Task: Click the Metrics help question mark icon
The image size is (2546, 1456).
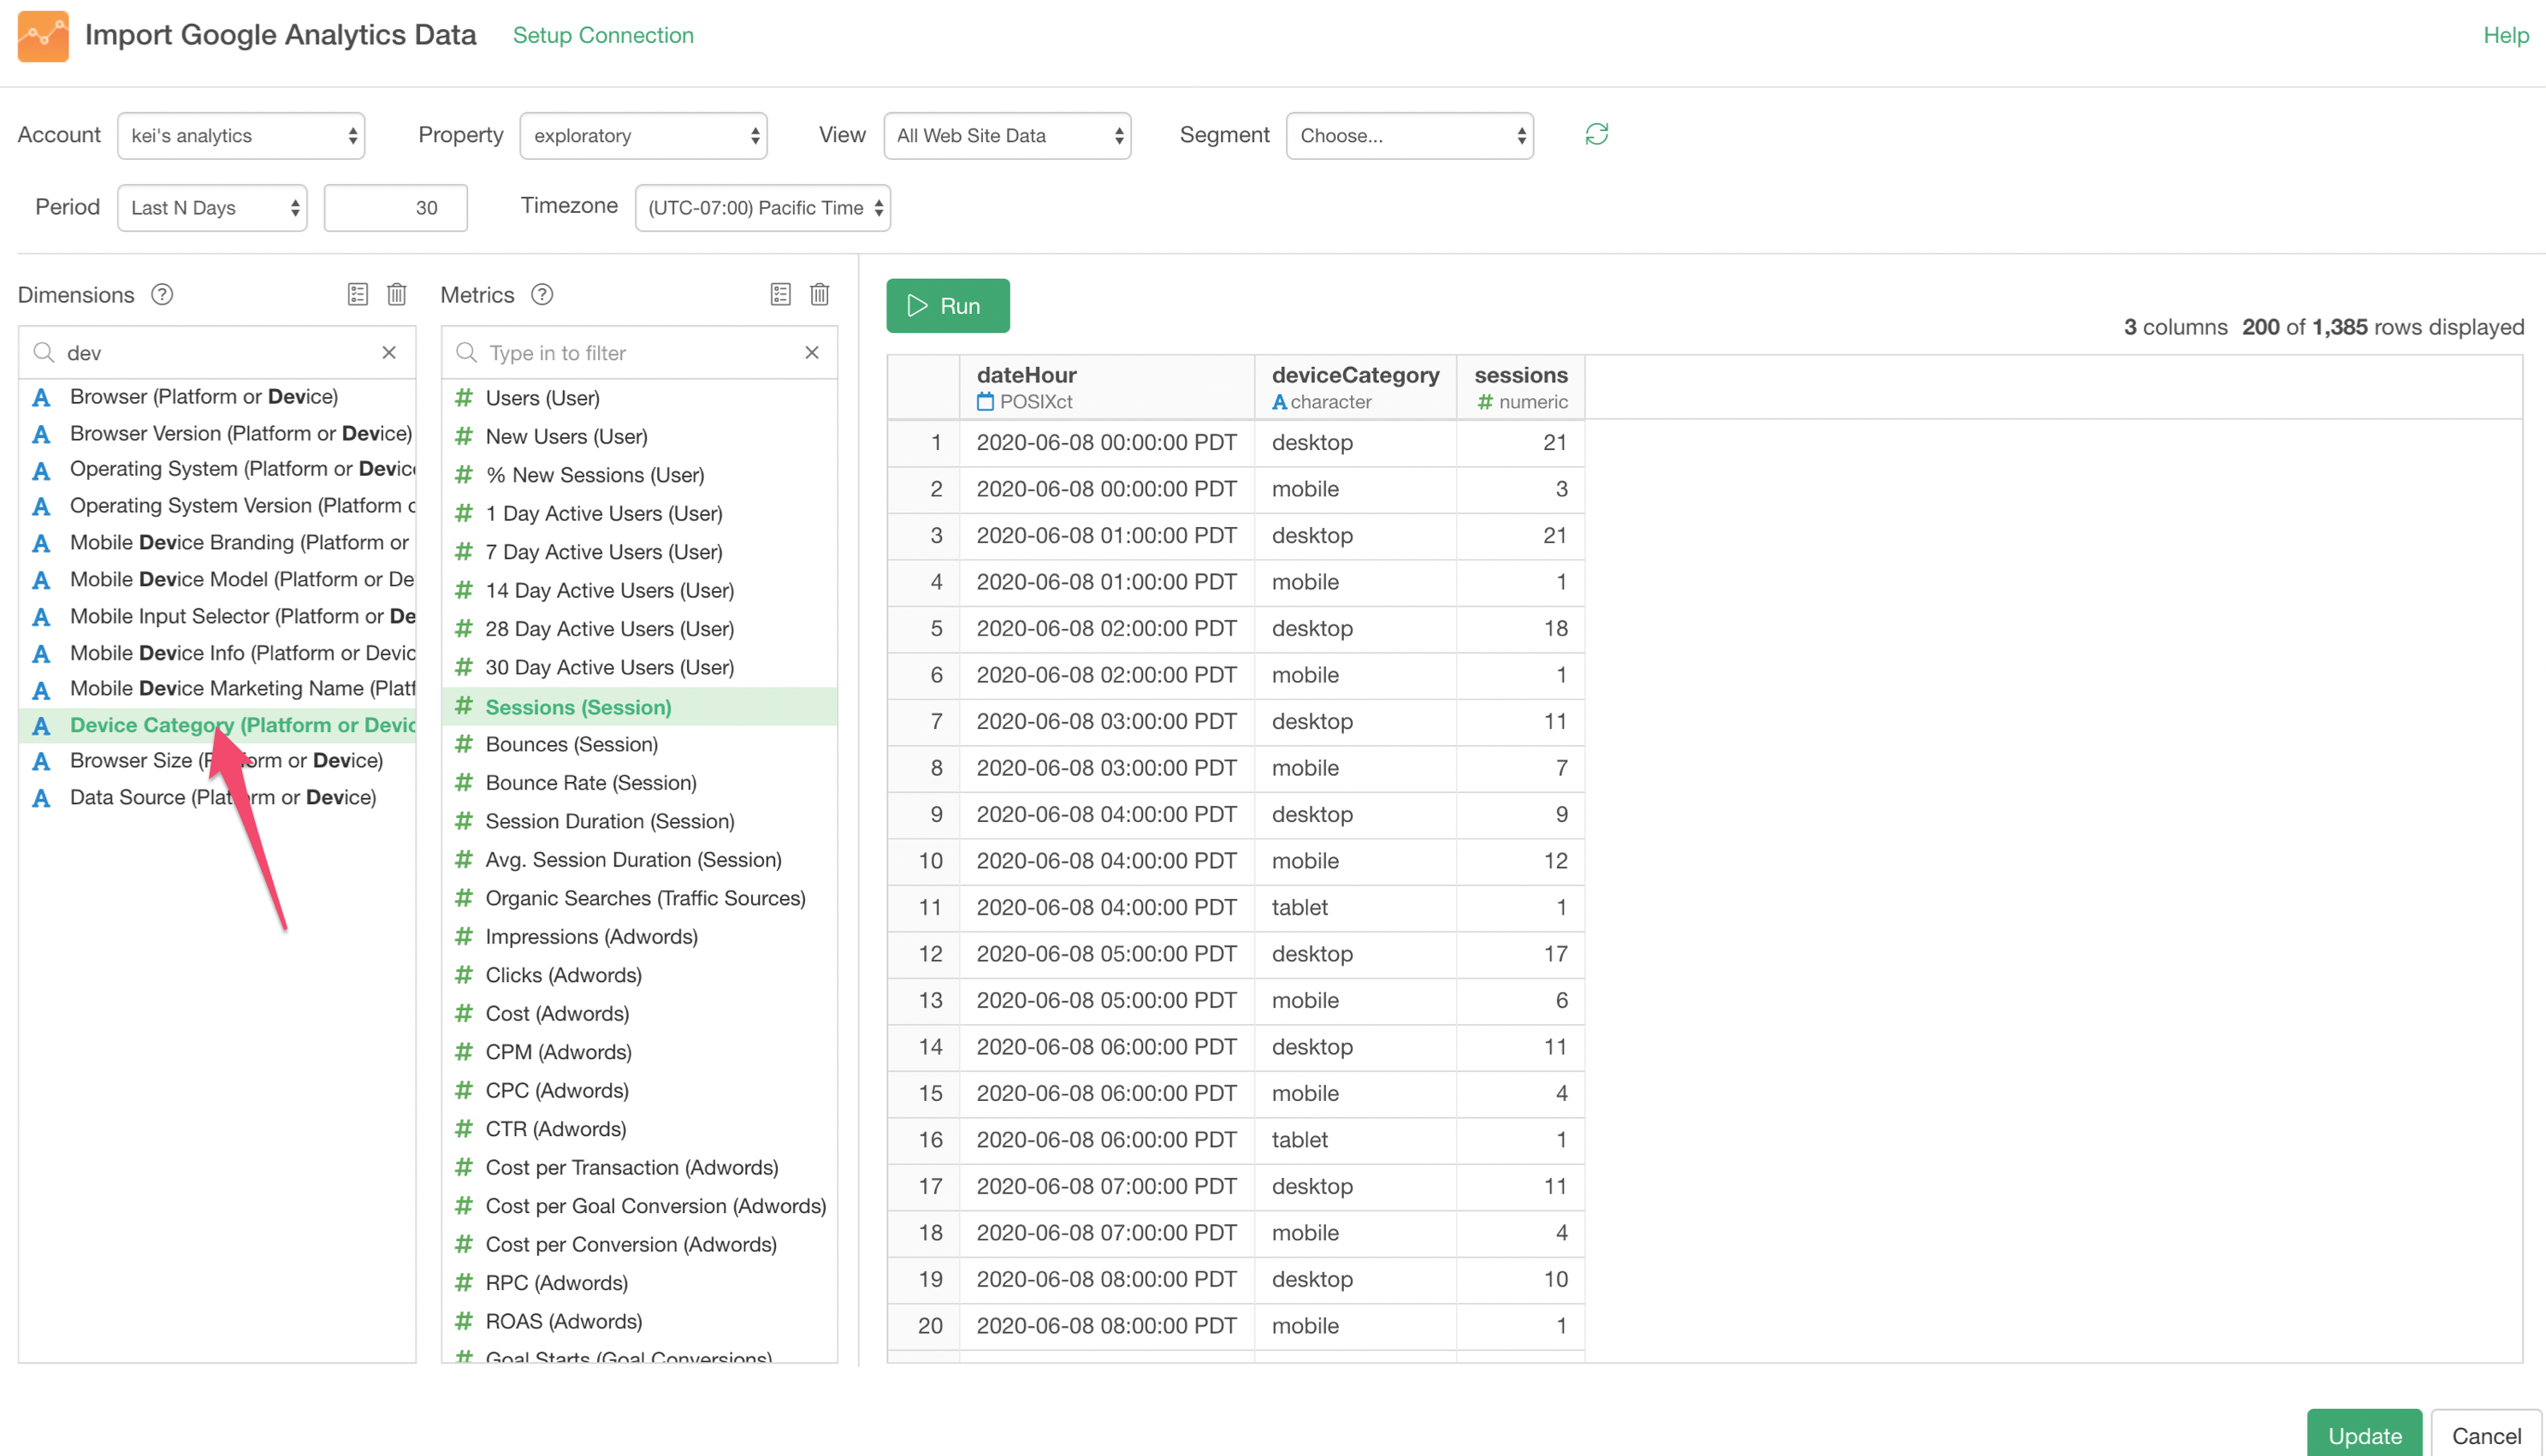Action: 542,294
